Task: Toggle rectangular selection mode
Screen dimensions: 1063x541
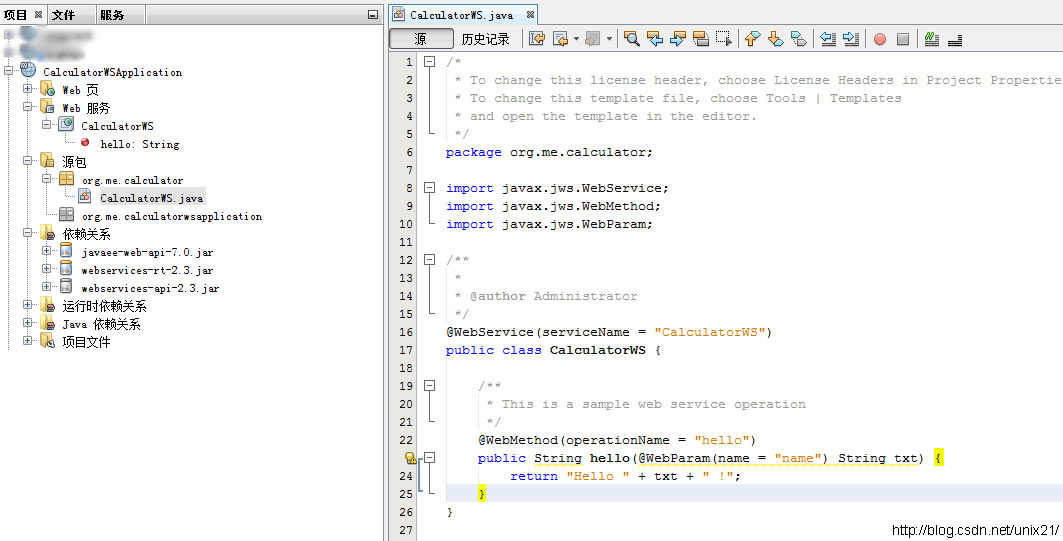Action: tap(724, 39)
